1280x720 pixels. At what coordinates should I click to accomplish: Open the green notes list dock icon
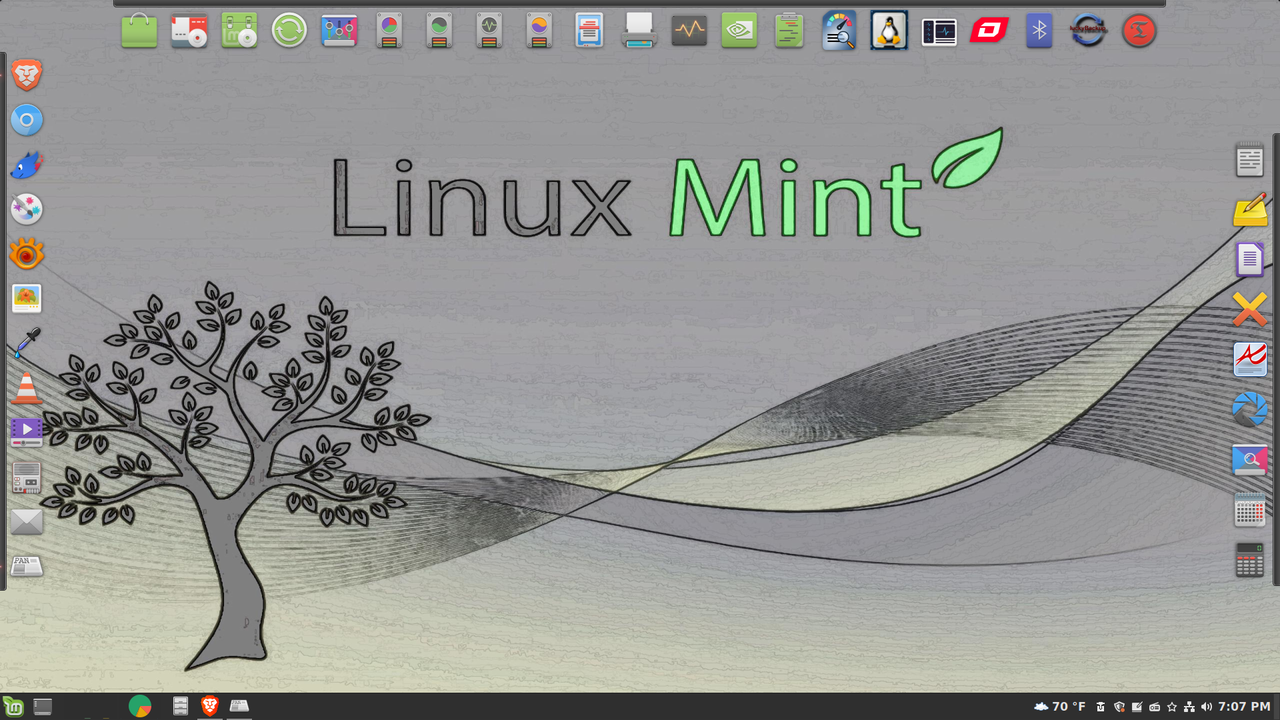789,31
